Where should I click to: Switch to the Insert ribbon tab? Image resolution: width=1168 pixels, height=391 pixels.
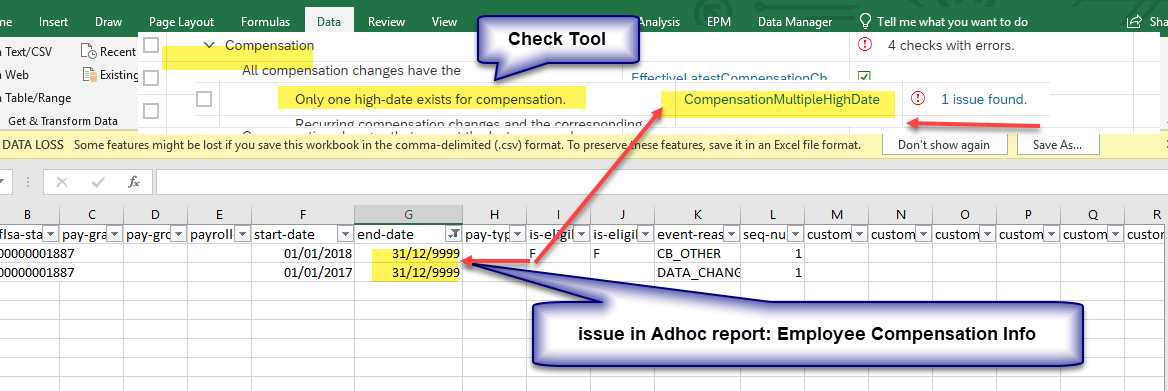tap(53, 22)
